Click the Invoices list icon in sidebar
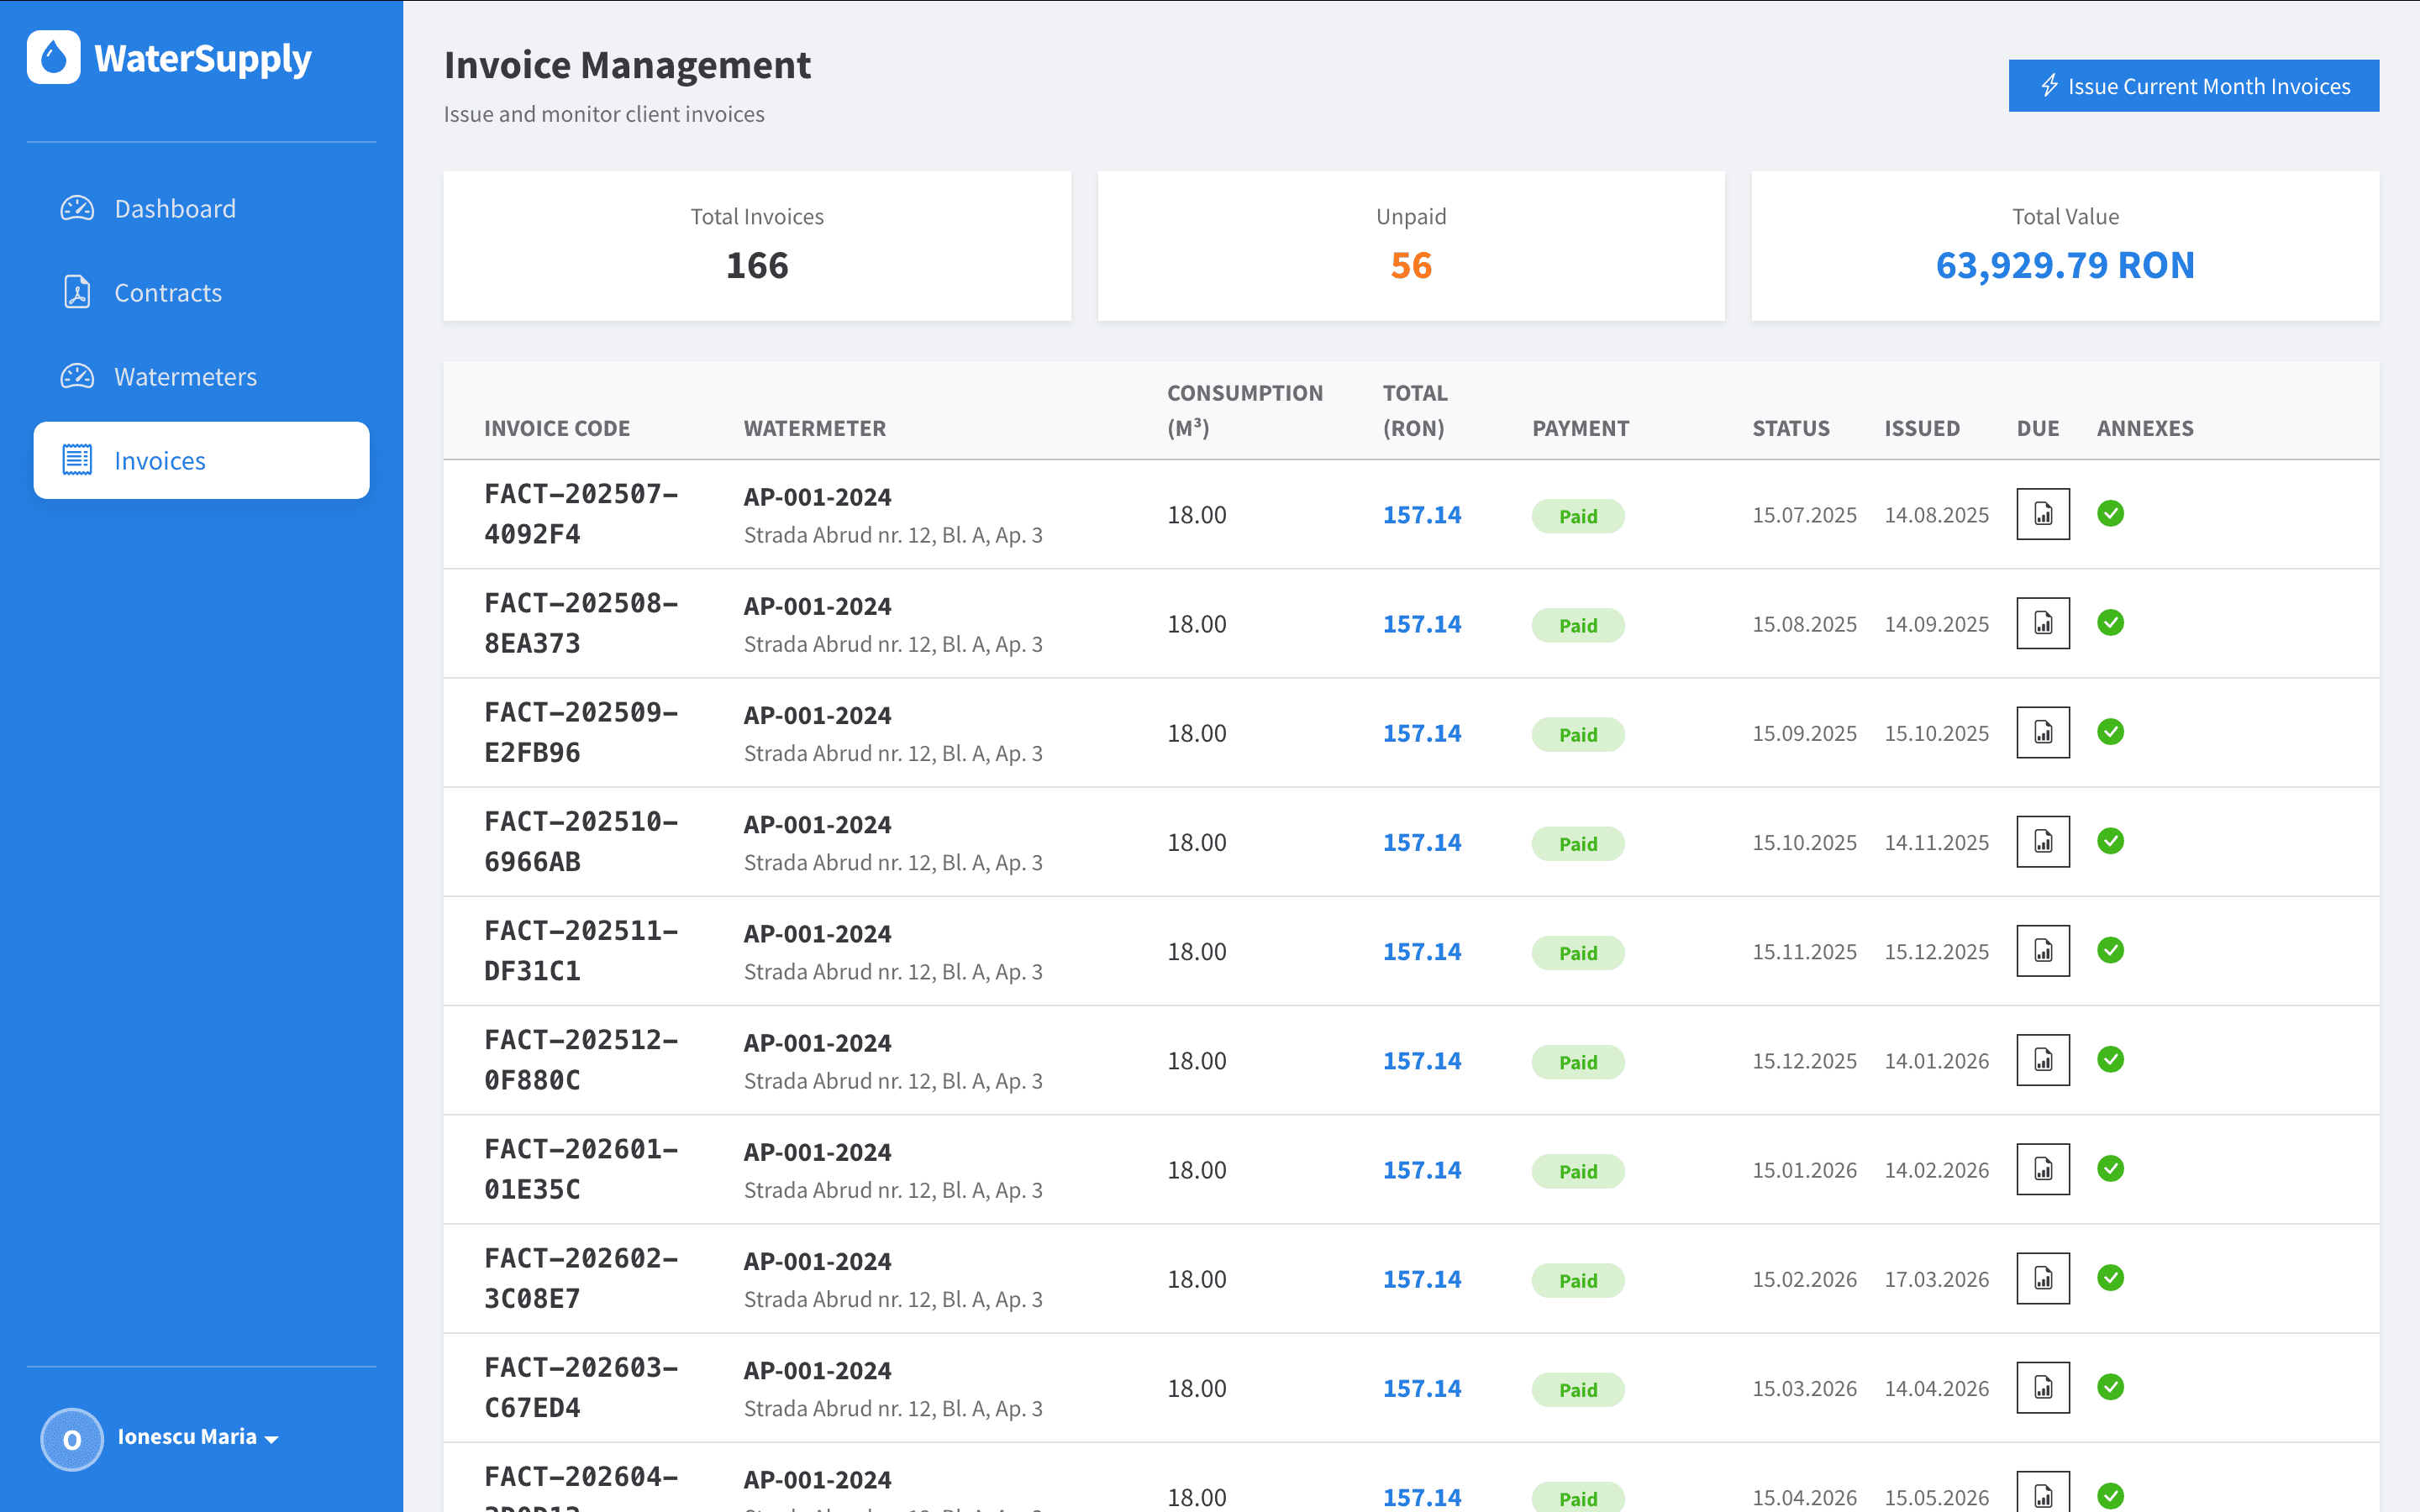 (77, 460)
